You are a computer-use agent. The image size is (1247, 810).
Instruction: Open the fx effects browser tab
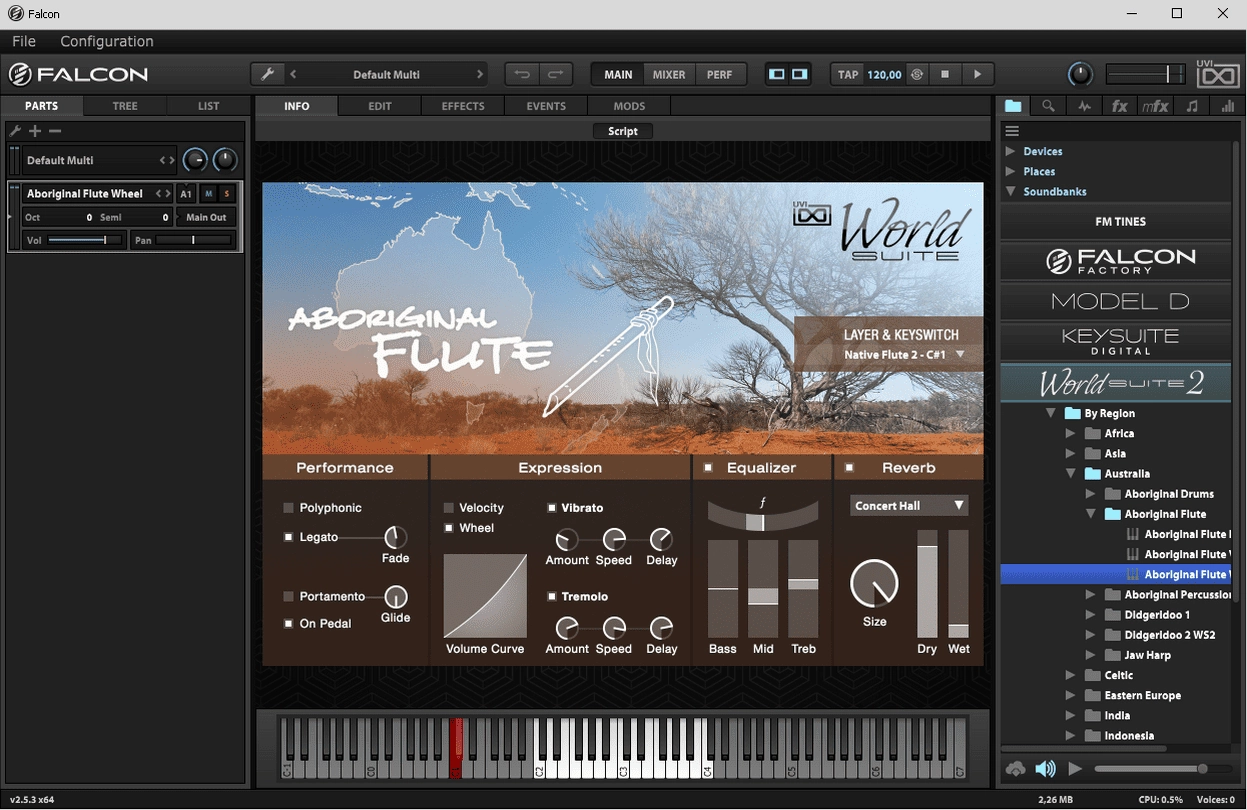pyautogui.click(x=1120, y=106)
